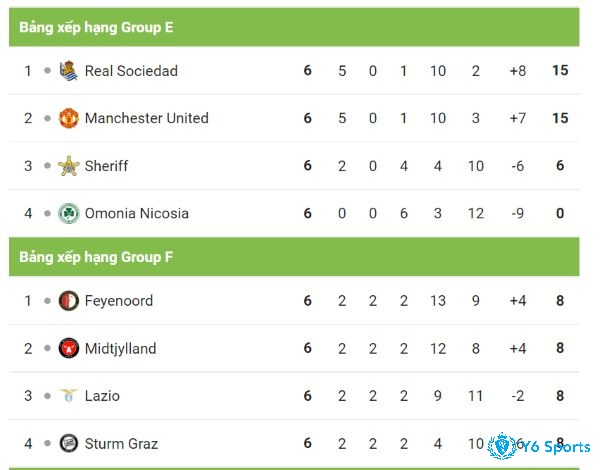Click Real Sociedad's 15 points value
The height and width of the screenshot is (470, 600).
click(560, 71)
